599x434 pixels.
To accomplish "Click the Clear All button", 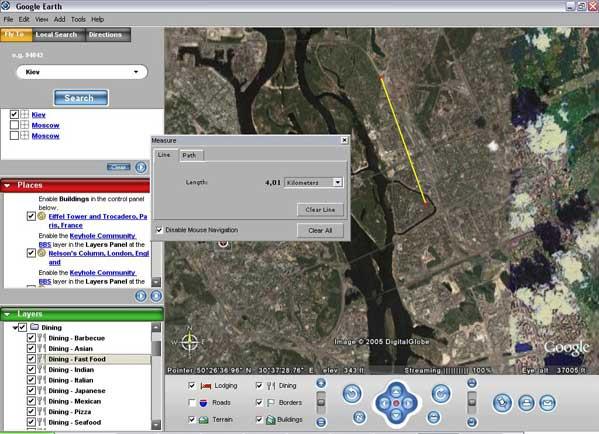I will (320, 230).
